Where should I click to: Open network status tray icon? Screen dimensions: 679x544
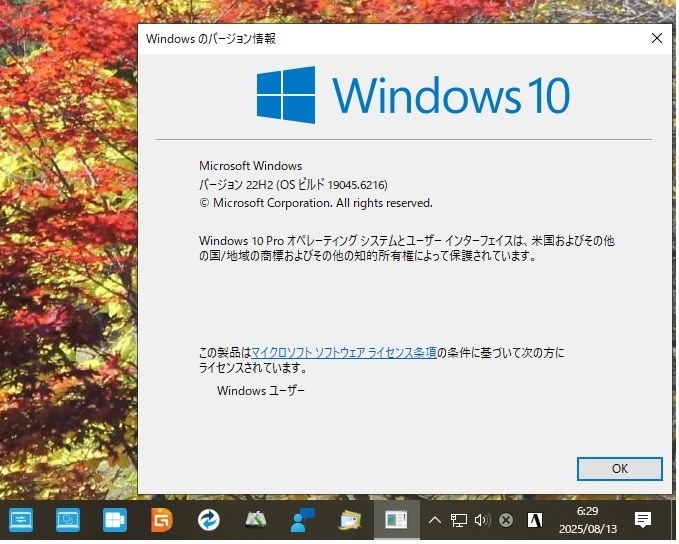[459, 520]
